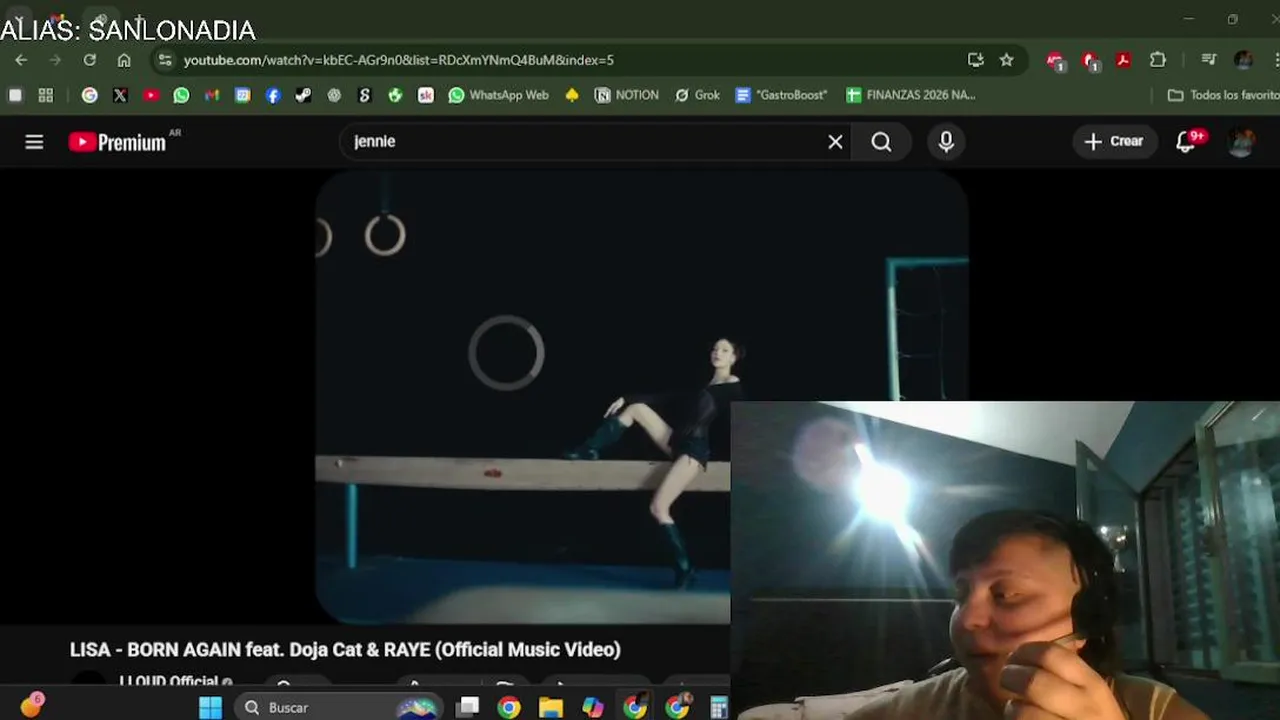This screenshot has height=720, width=1280.
Task: Open the Google bookmark
Action: pyautogui.click(x=90, y=95)
